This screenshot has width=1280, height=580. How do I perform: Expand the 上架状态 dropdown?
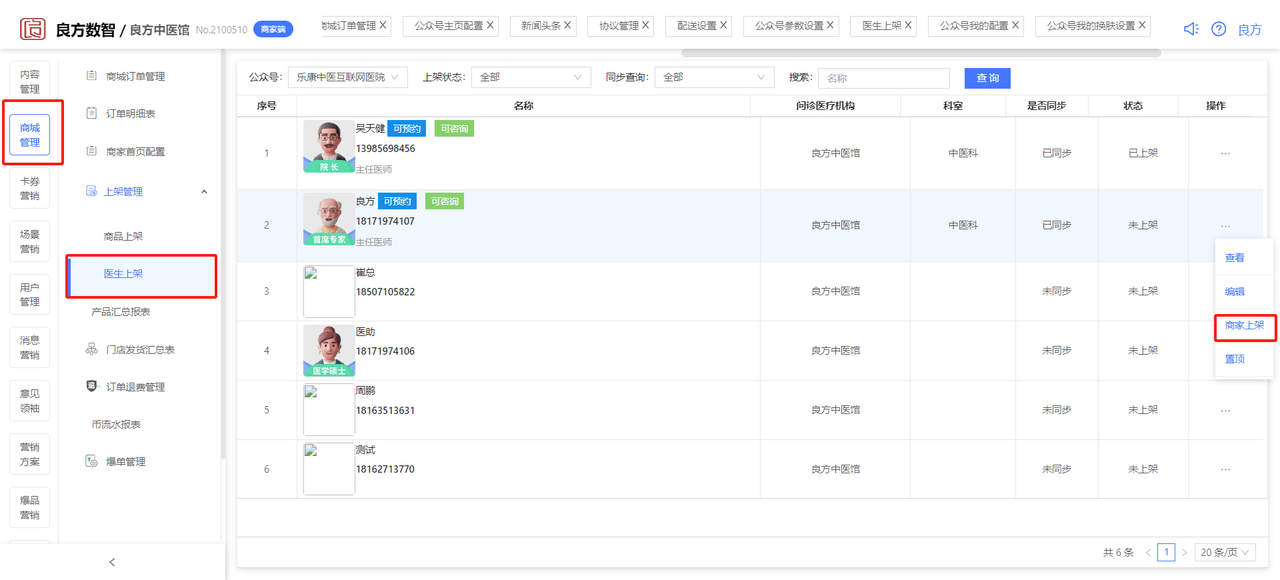(531, 77)
